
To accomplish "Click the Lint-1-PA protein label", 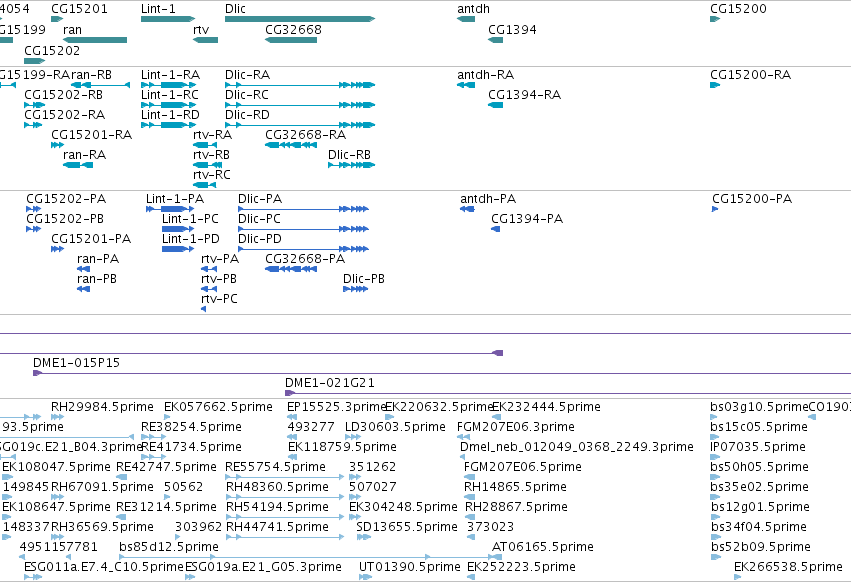I will [175, 199].
